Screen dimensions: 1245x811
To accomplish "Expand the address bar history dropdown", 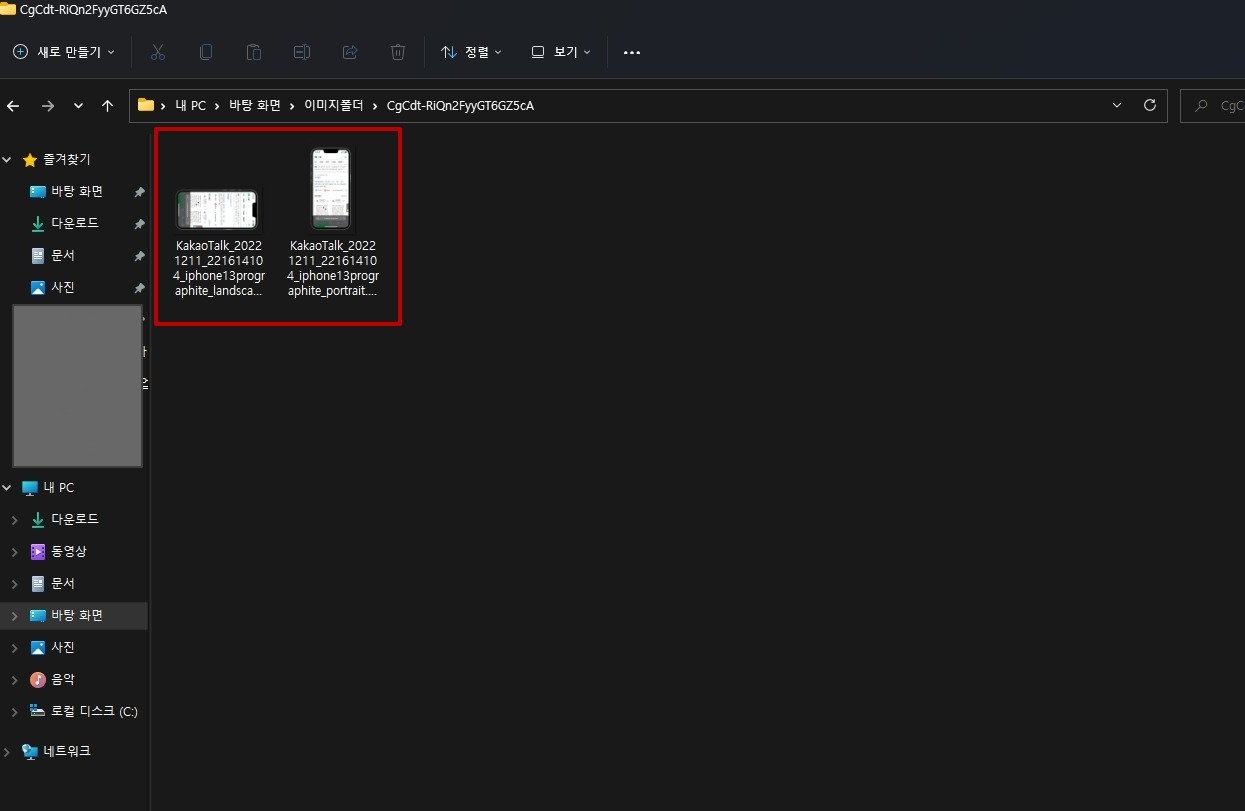I will 1117,105.
